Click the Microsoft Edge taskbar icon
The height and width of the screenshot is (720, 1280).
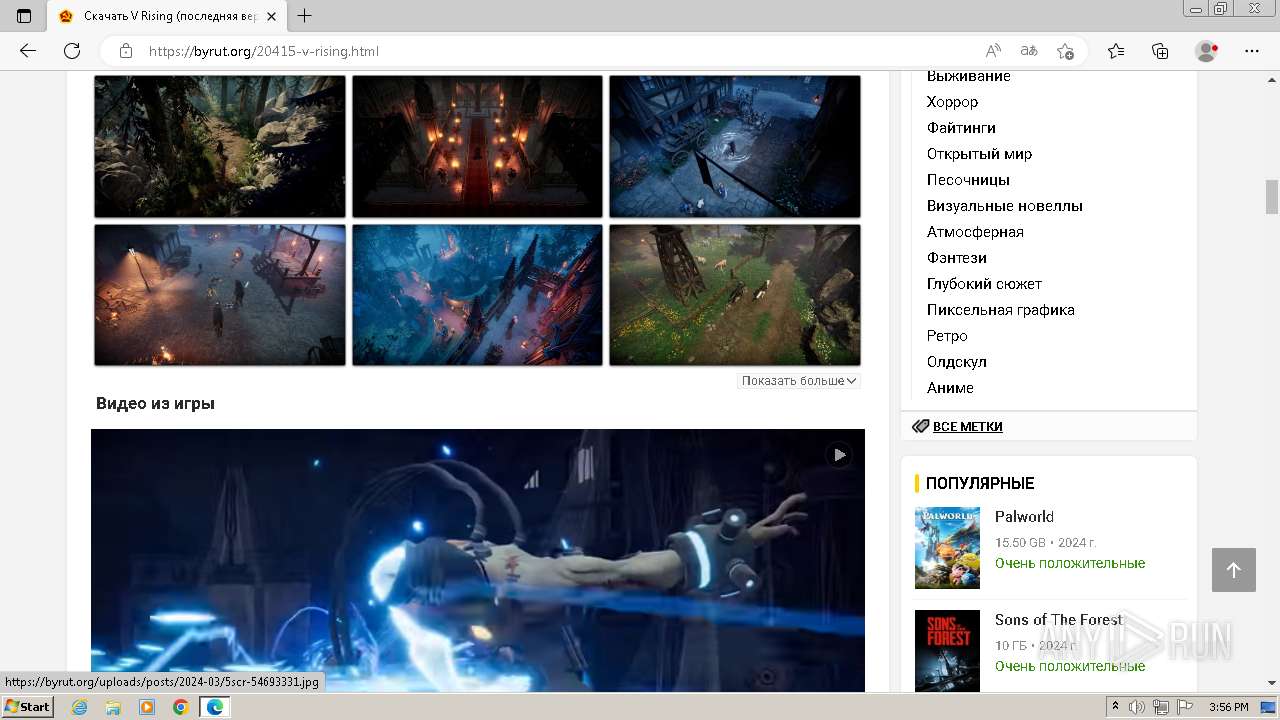tap(214, 707)
